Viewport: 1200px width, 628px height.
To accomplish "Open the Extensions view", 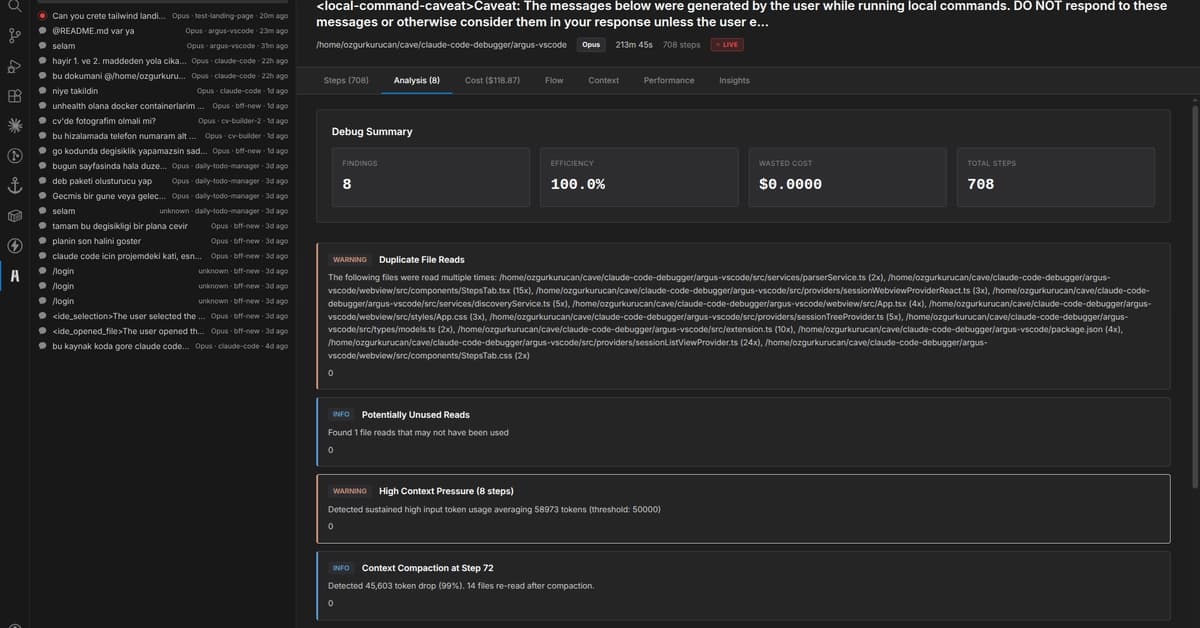I will (14, 96).
